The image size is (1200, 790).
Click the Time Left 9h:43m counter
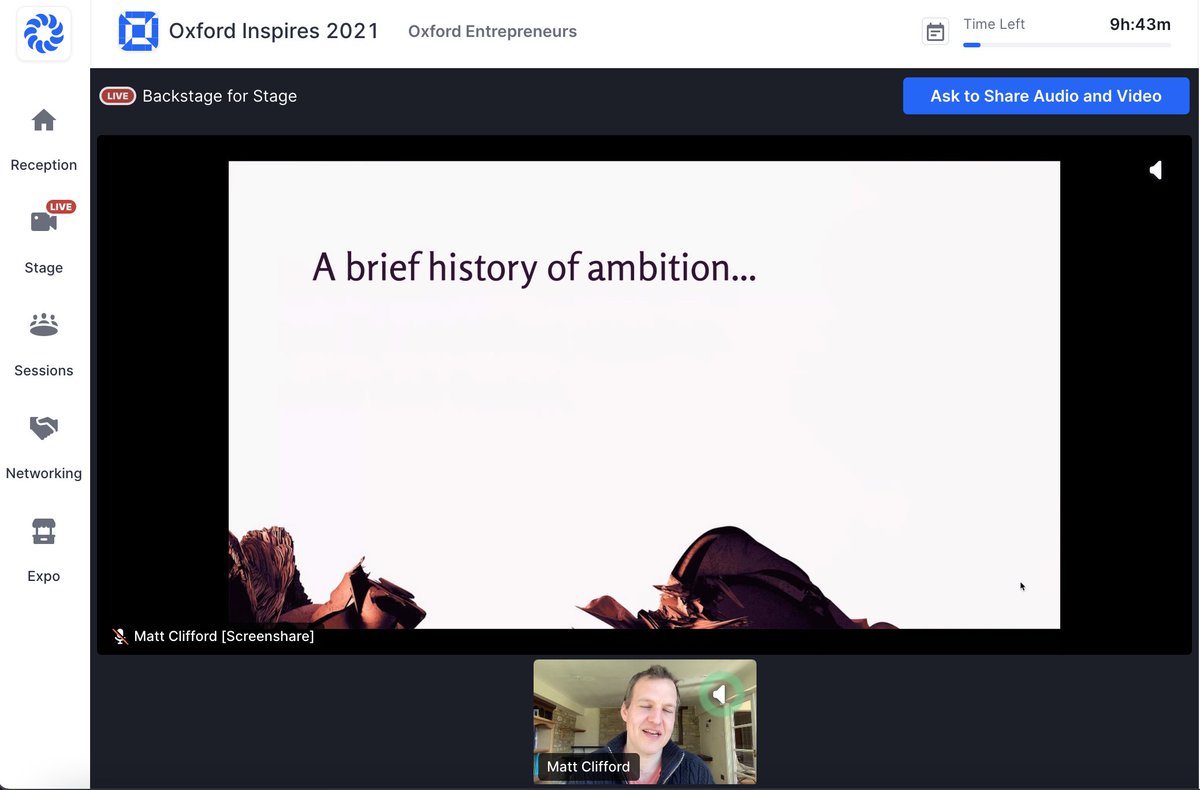click(x=1145, y=24)
